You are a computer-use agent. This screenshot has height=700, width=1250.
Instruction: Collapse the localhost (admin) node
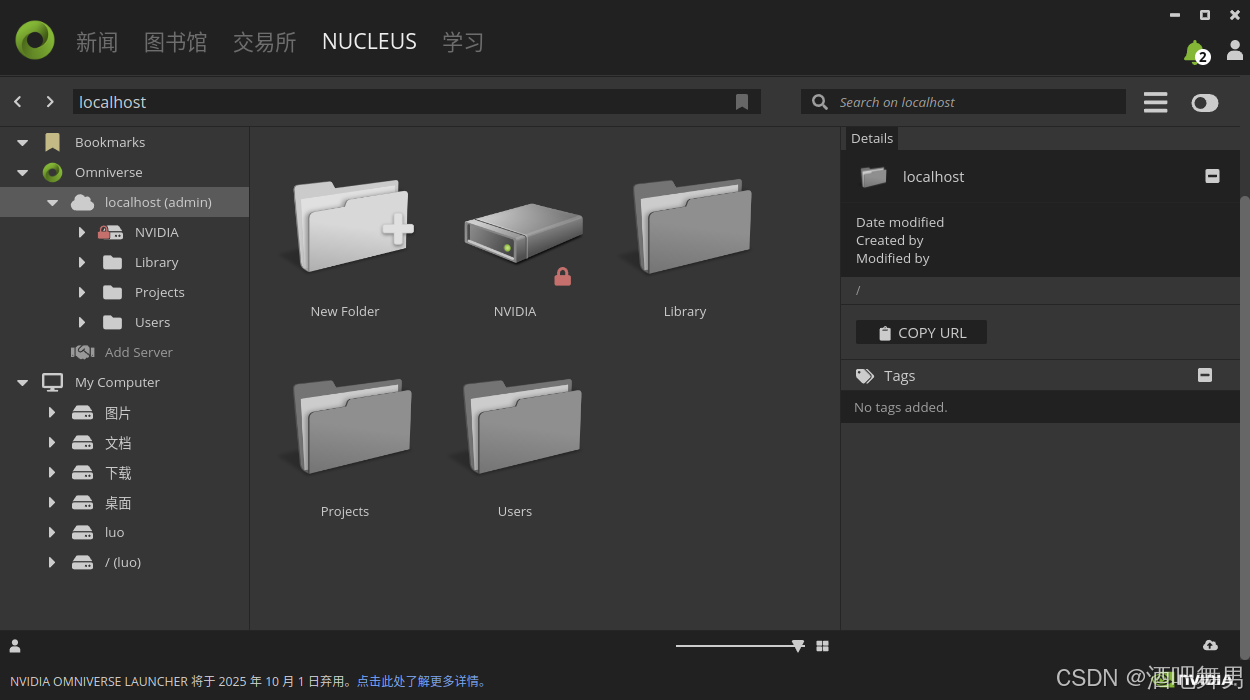pos(52,203)
